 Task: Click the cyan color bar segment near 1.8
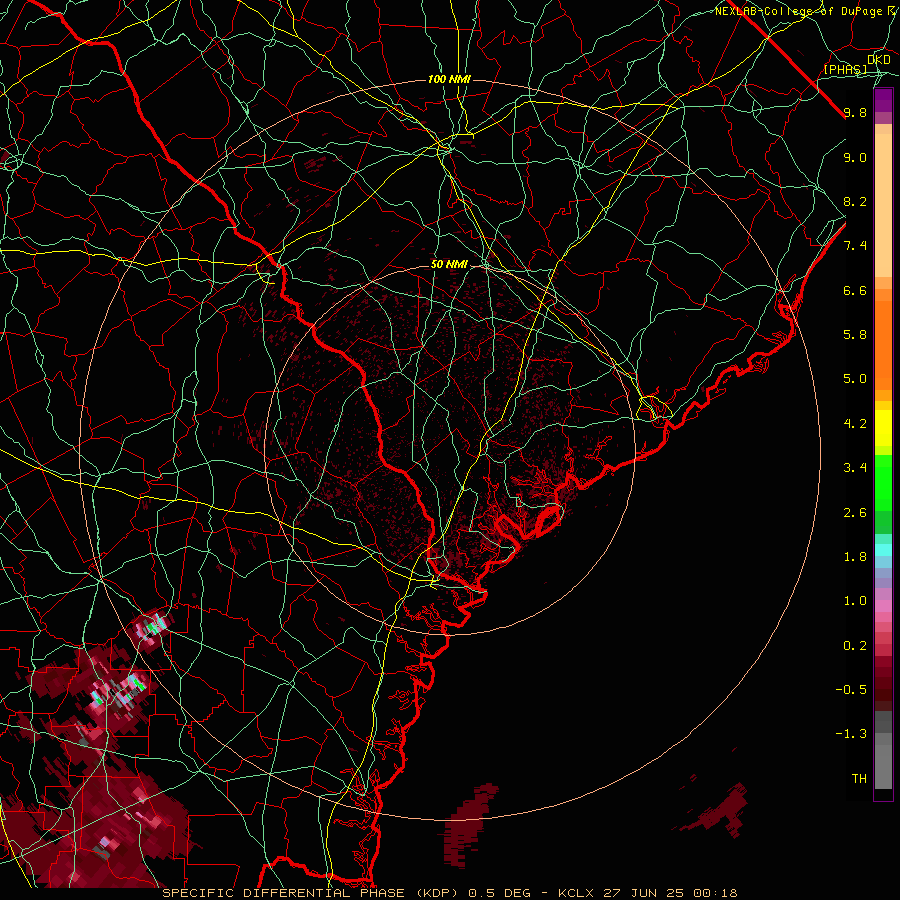click(x=883, y=550)
